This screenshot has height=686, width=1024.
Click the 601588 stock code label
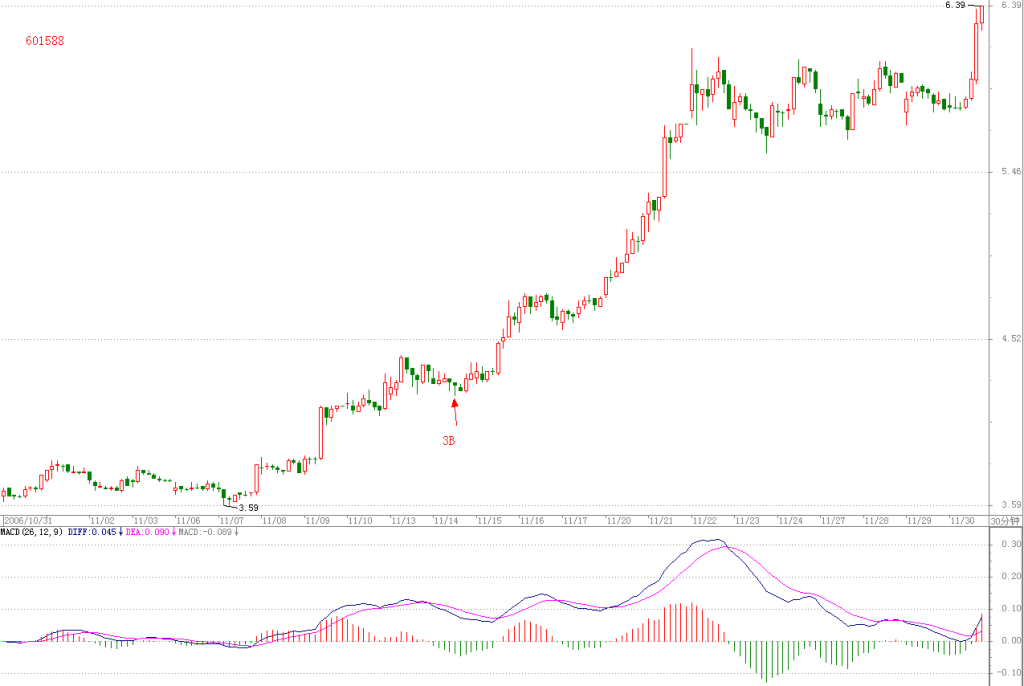pyautogui.click(x=45, y=41)
